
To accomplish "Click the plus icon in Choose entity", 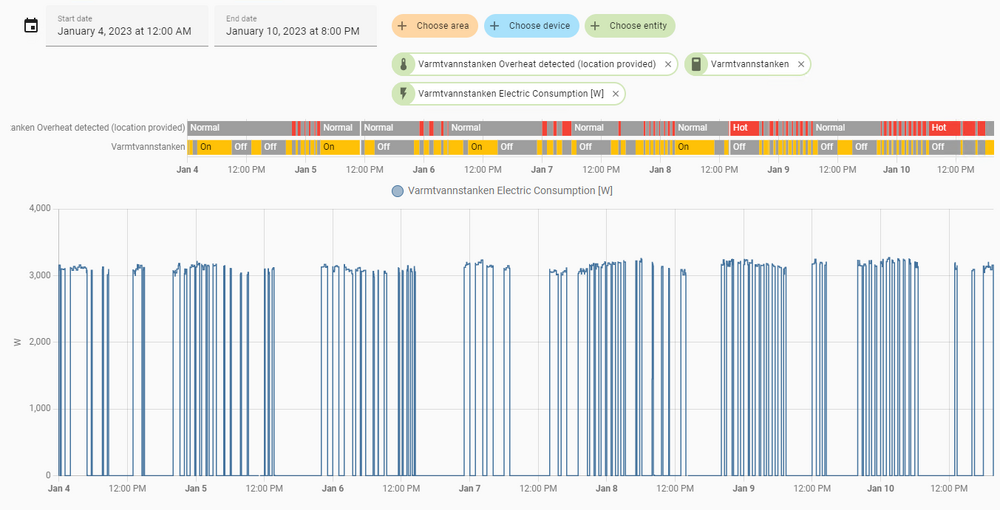I will [596, 26].
